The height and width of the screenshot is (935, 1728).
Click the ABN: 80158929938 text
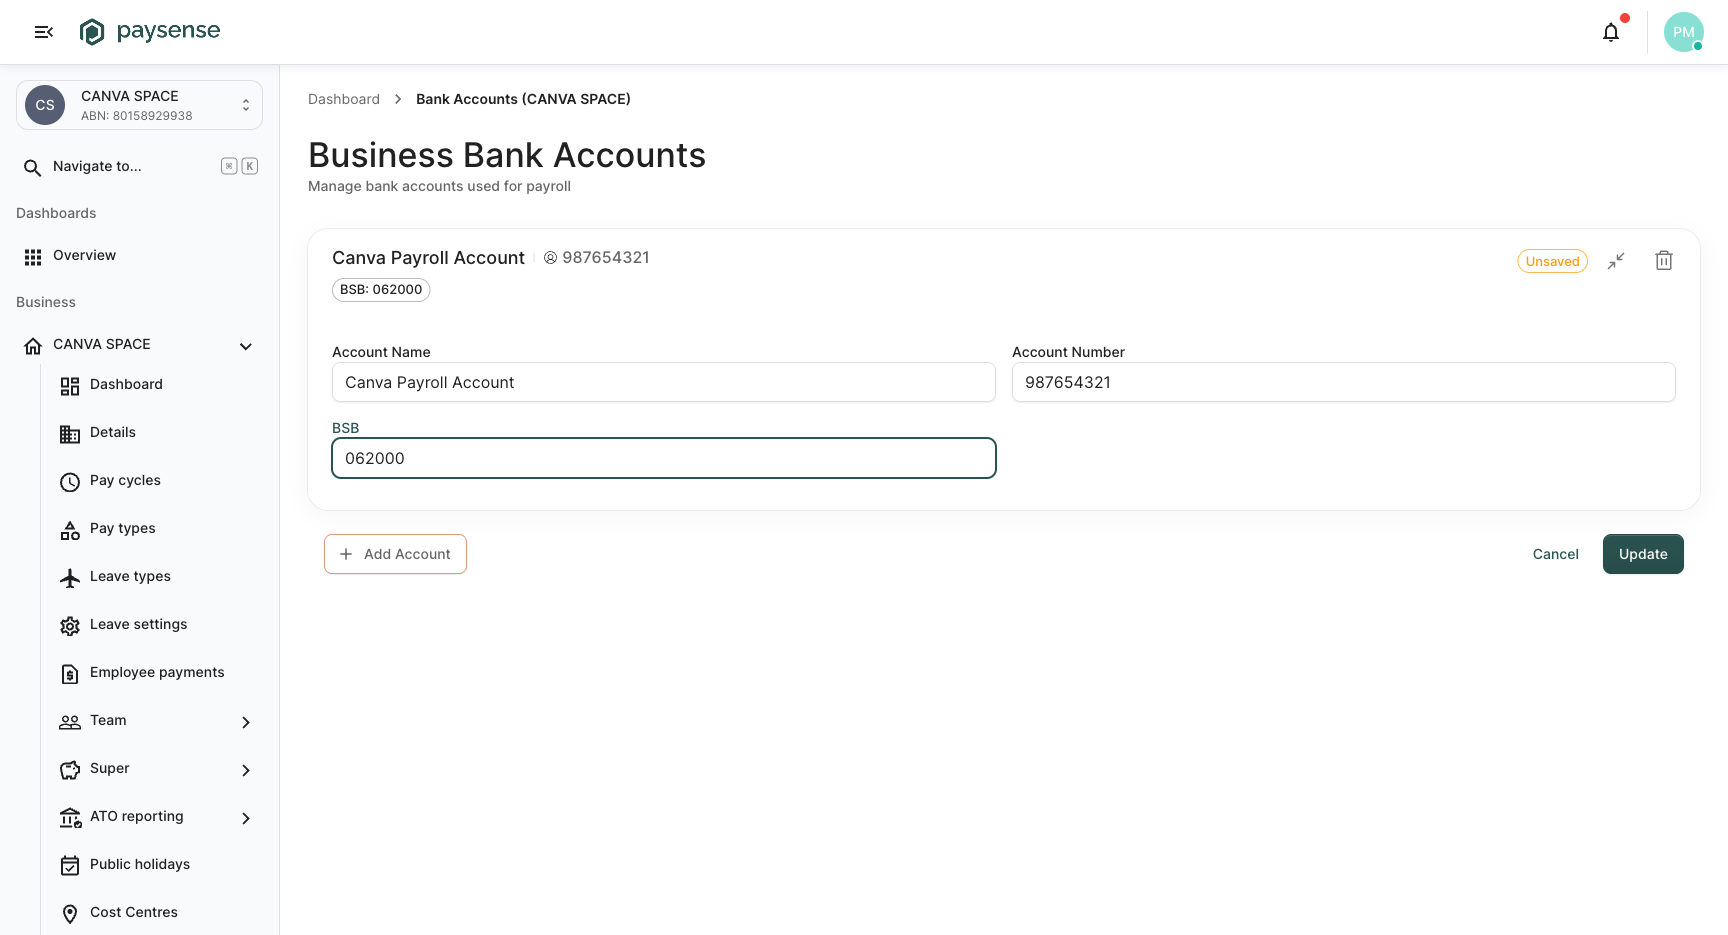(x=137, y=116)
